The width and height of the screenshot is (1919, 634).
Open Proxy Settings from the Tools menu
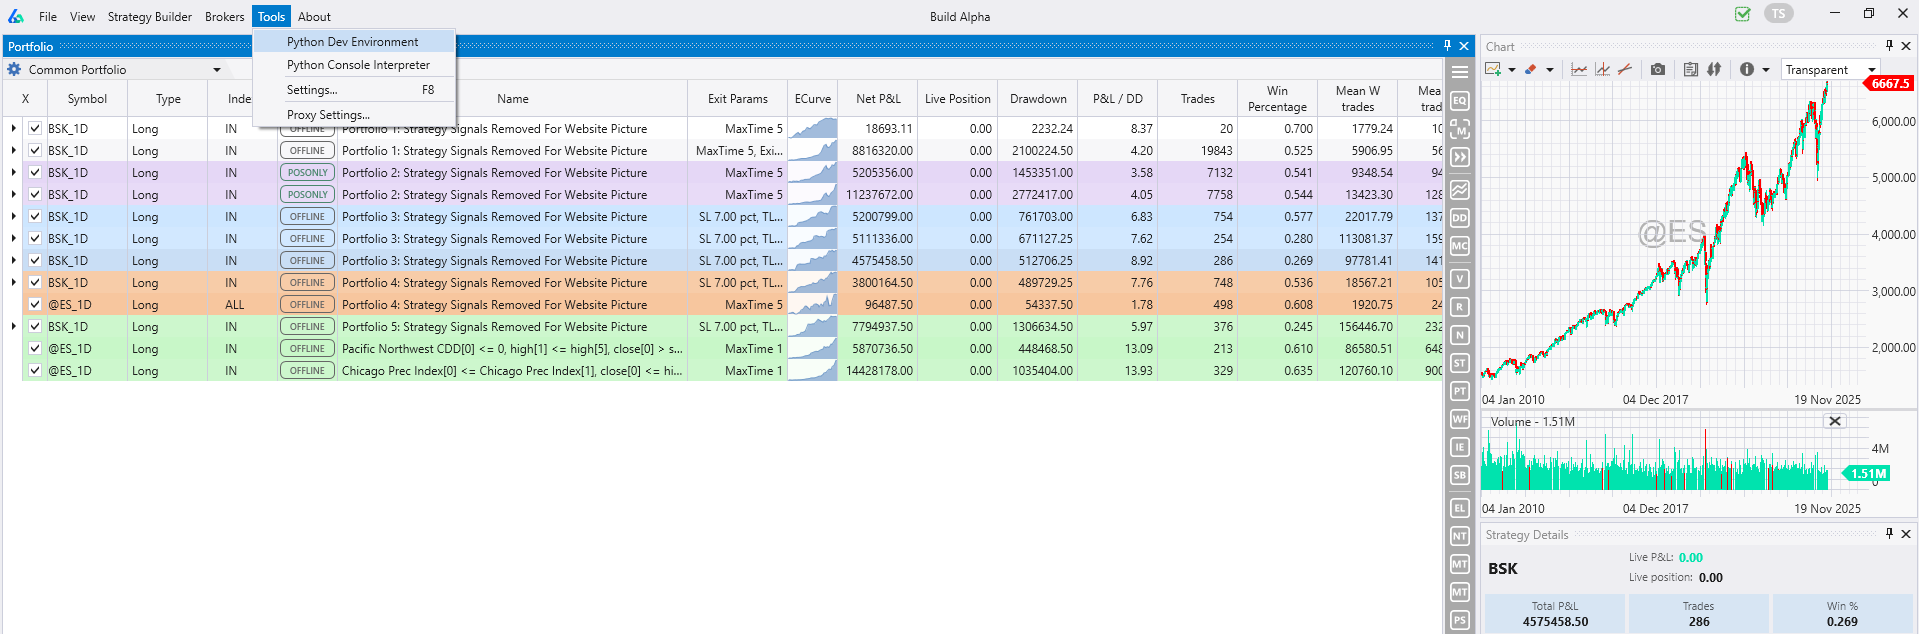pyautogui.click(x=328, y=115)
